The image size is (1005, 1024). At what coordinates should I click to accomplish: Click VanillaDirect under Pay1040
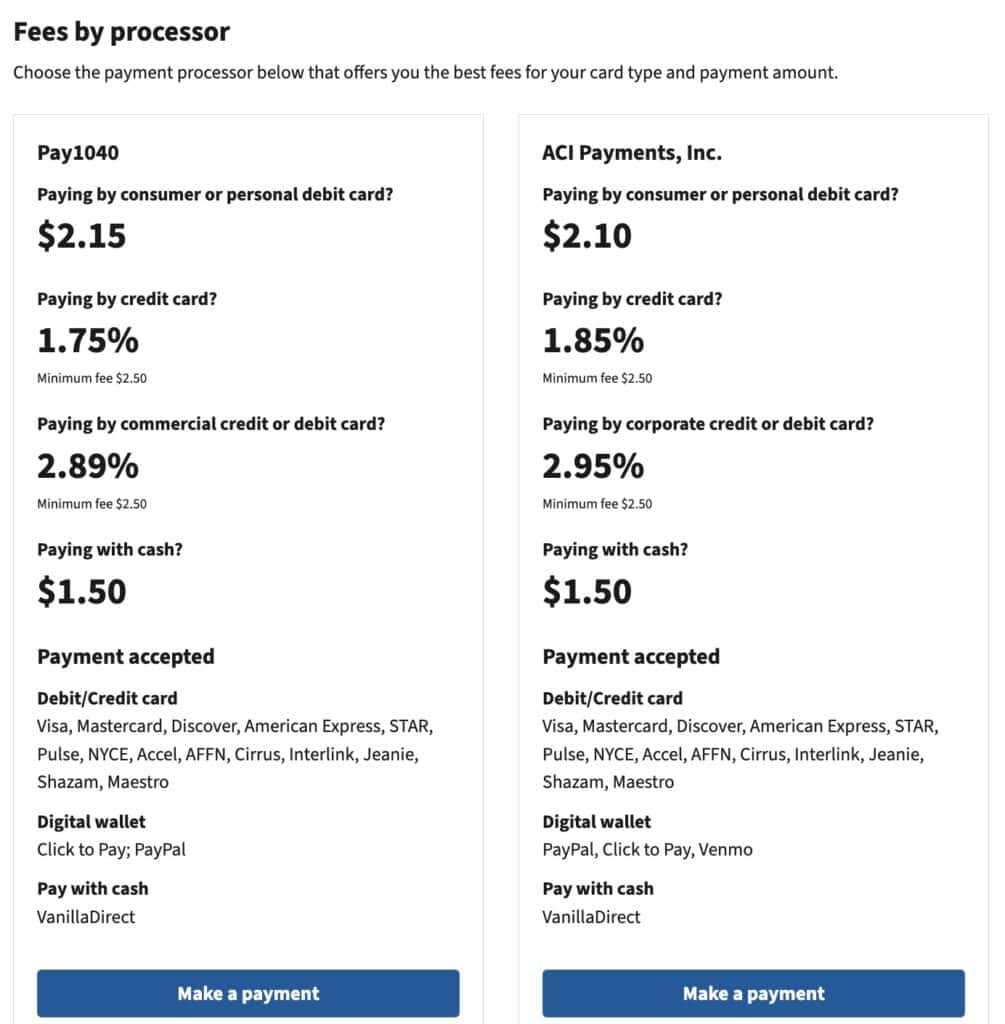pyautogui.click(x=86, y=916)
